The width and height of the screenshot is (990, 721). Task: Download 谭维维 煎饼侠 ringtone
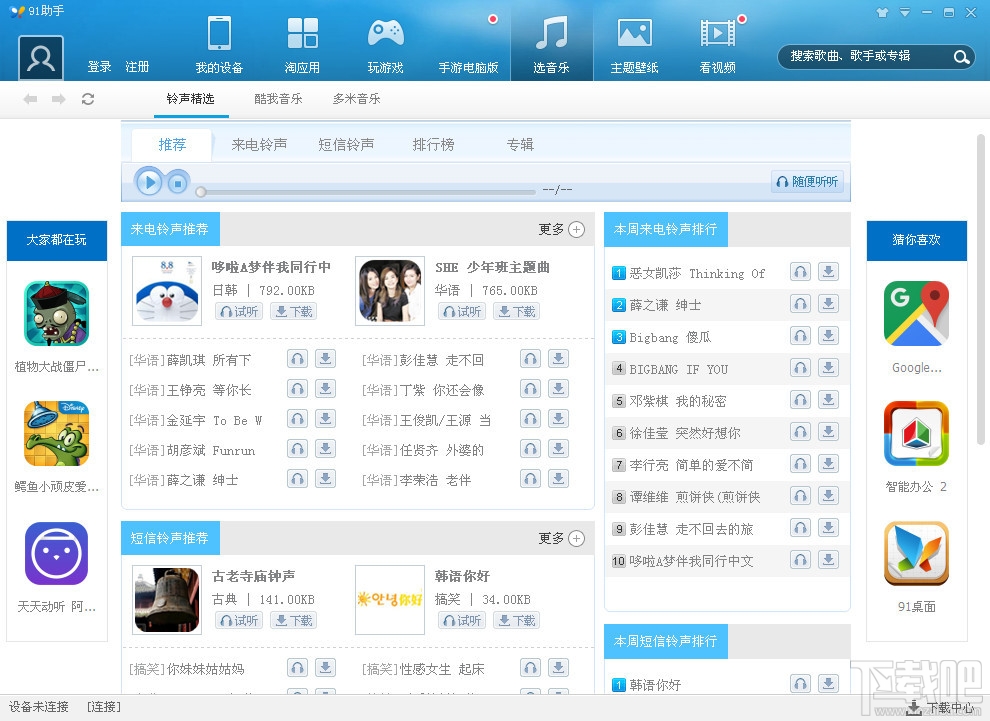[x=828, y=496]
